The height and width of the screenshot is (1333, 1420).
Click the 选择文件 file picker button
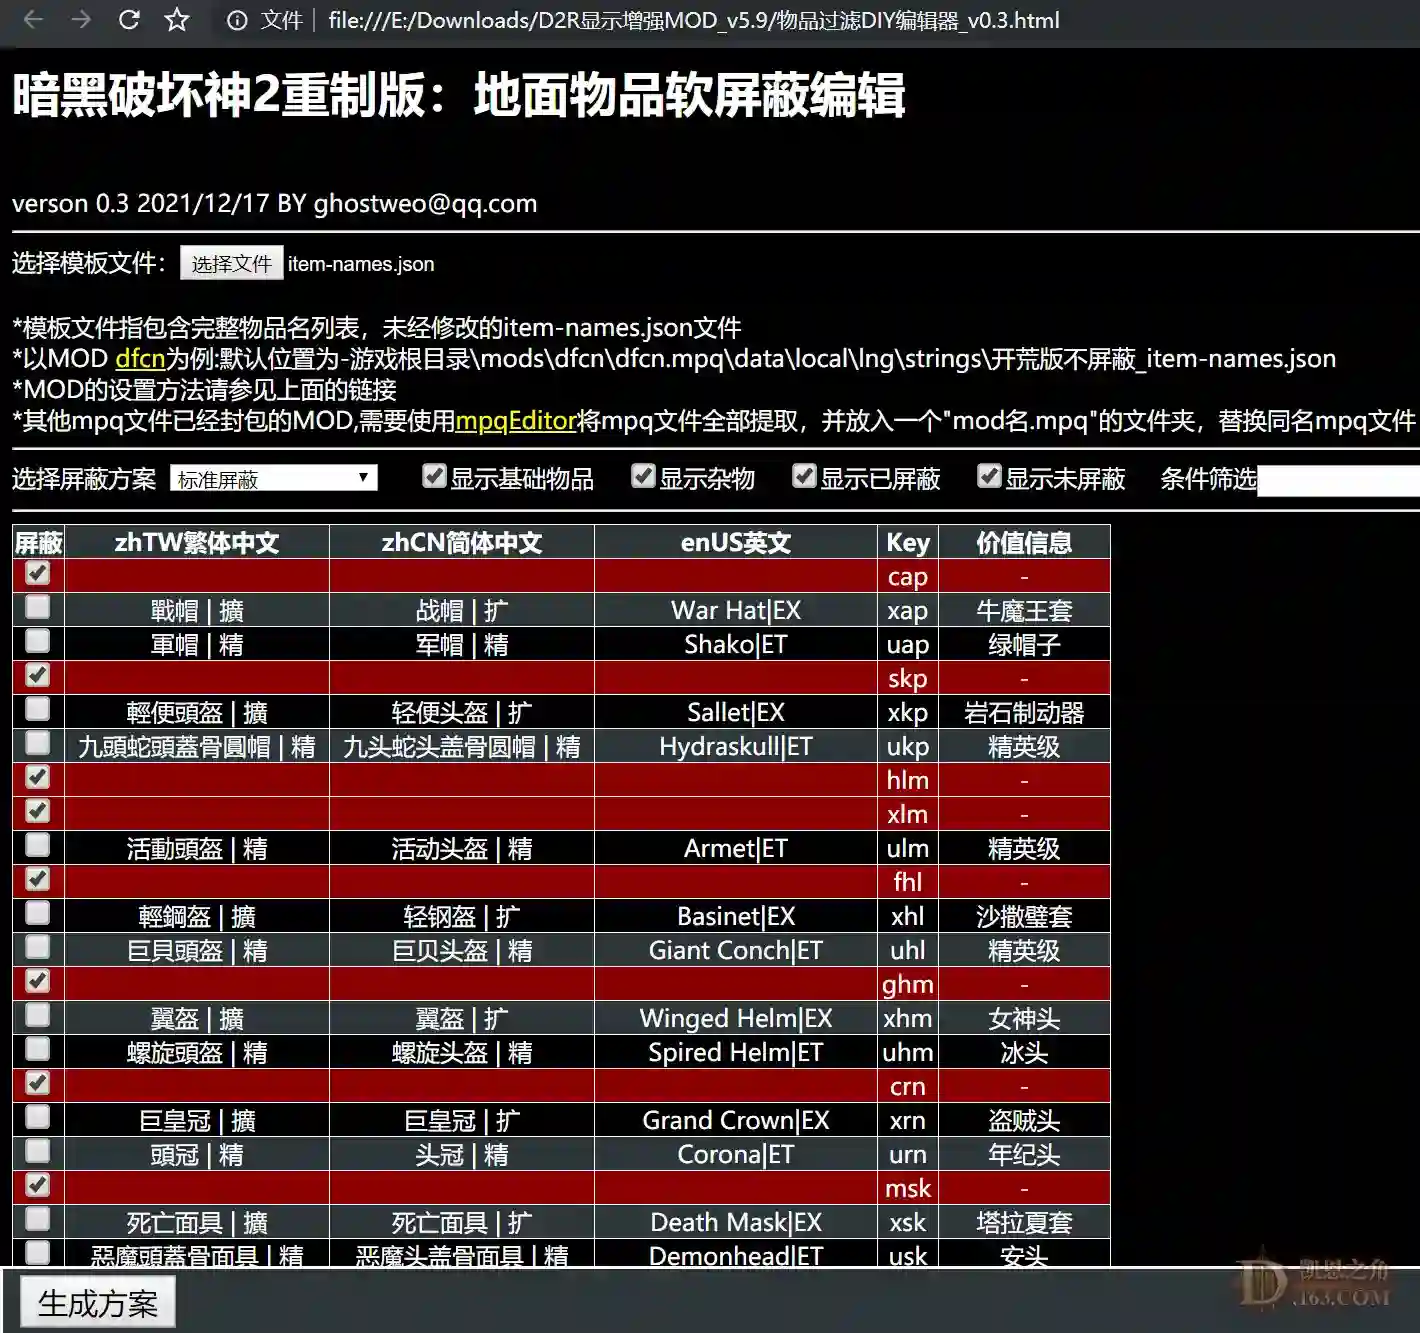coord(231,263)
